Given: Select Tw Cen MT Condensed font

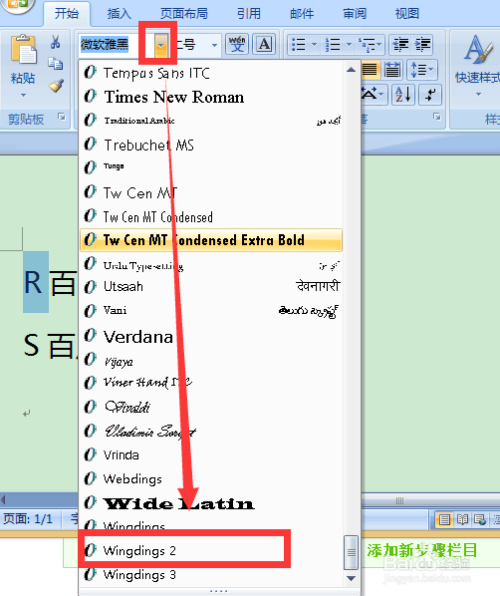Looking at the screenshot, I should (x=211, y=217).
